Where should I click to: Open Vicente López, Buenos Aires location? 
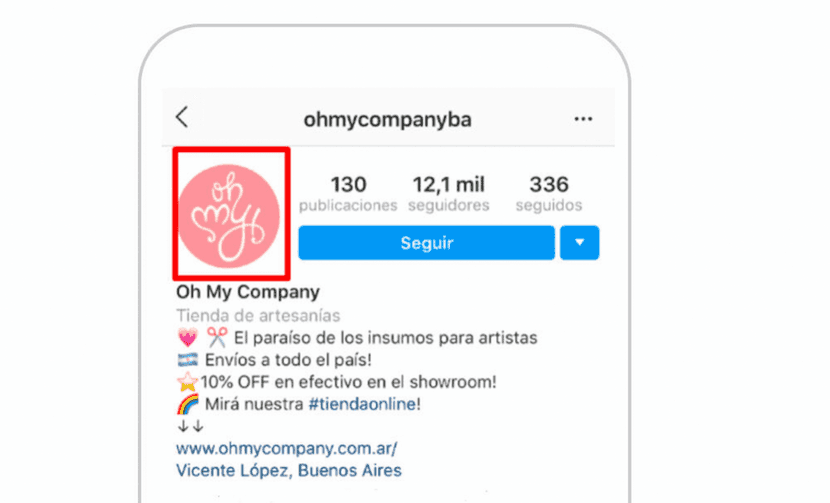click(288, 470)
